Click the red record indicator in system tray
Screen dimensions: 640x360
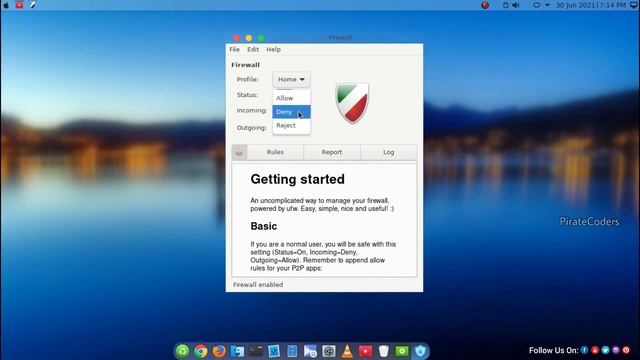(485, 5)
